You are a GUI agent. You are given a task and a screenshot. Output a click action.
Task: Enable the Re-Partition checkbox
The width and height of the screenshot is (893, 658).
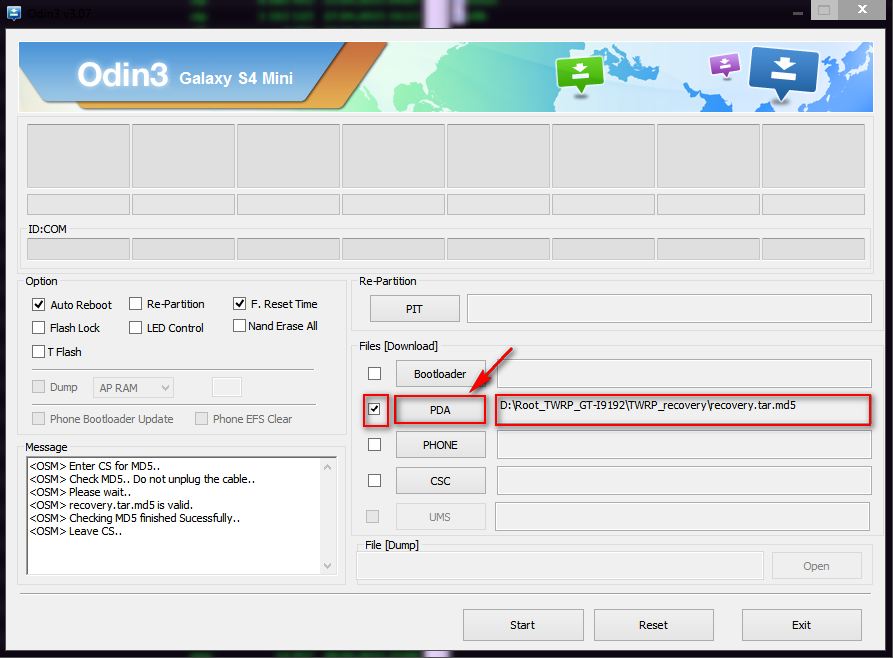[136, 304]
